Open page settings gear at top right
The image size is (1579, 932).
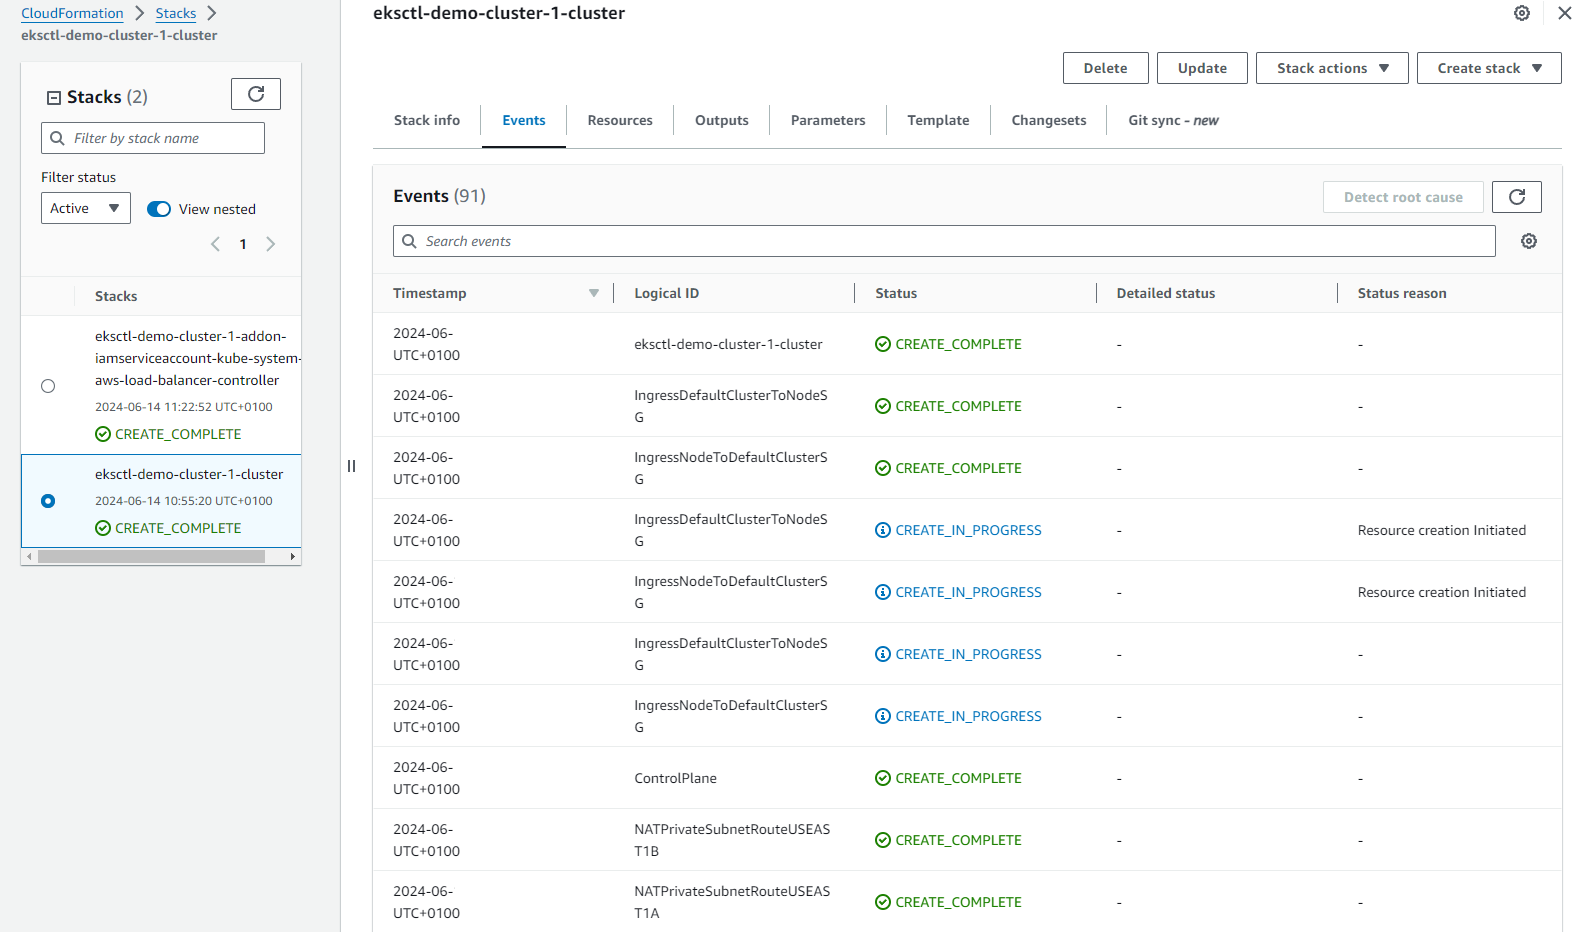(1522, 13)
